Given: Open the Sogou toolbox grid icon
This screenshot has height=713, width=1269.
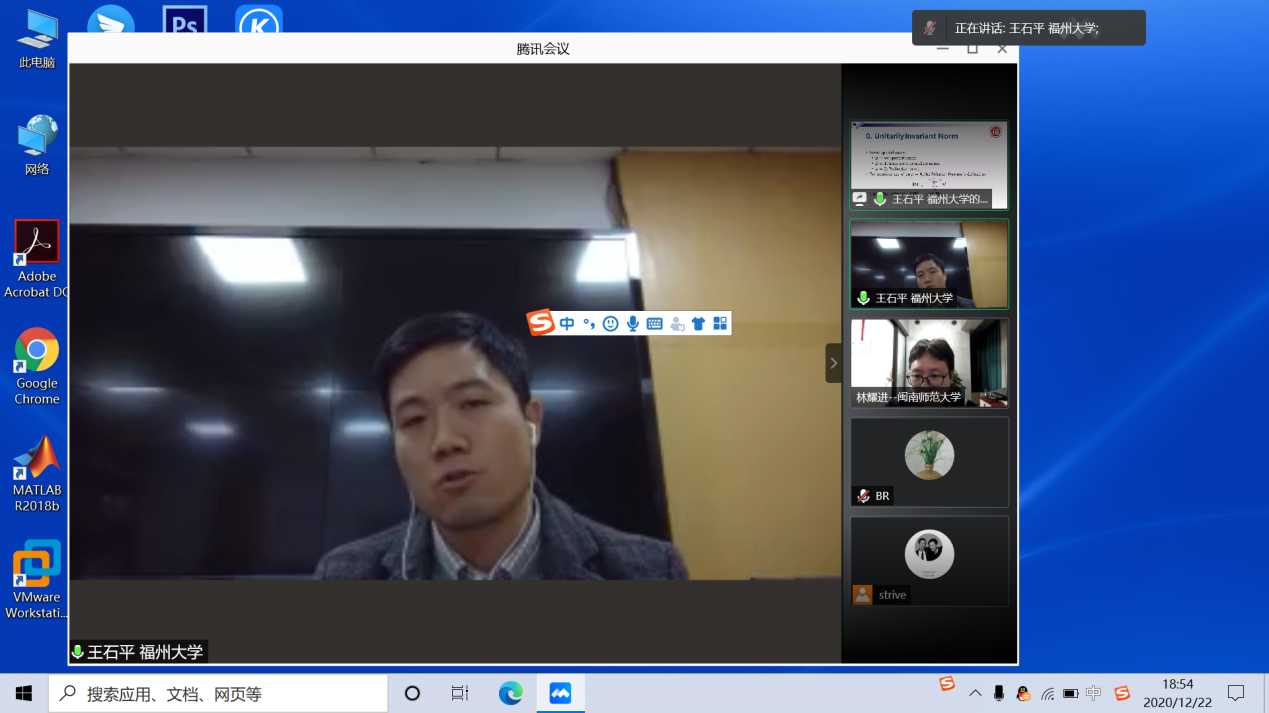Looking at the screenshot, I should point(720,323).
